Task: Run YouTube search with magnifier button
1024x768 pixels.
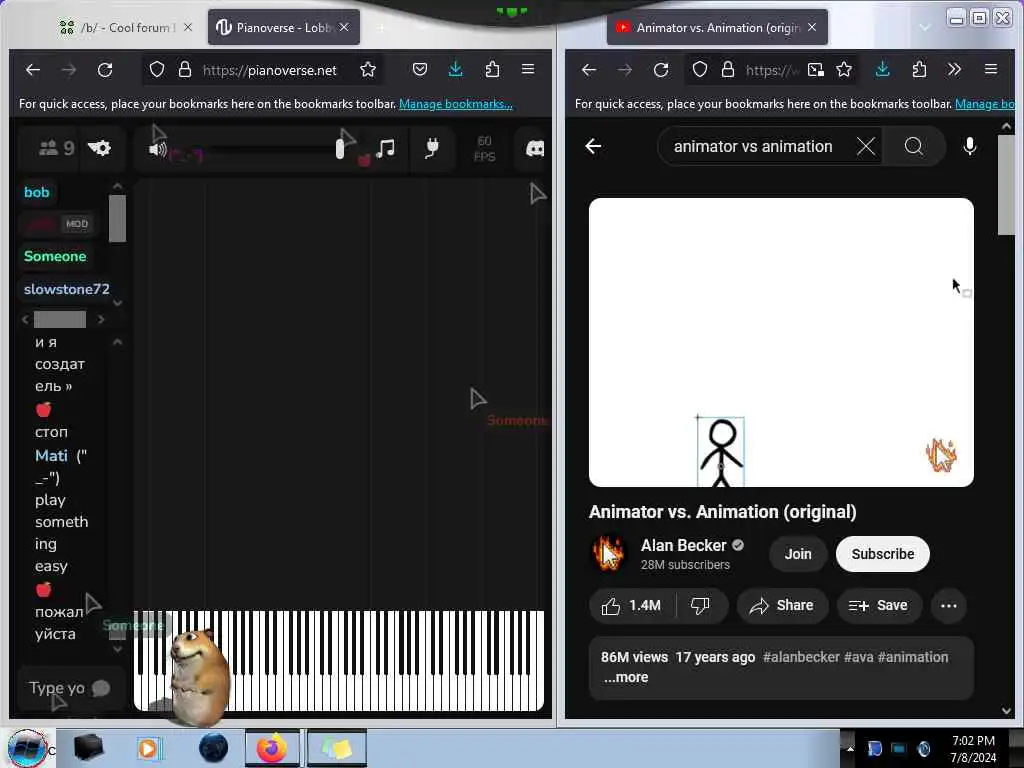Action: coord(914,146)
